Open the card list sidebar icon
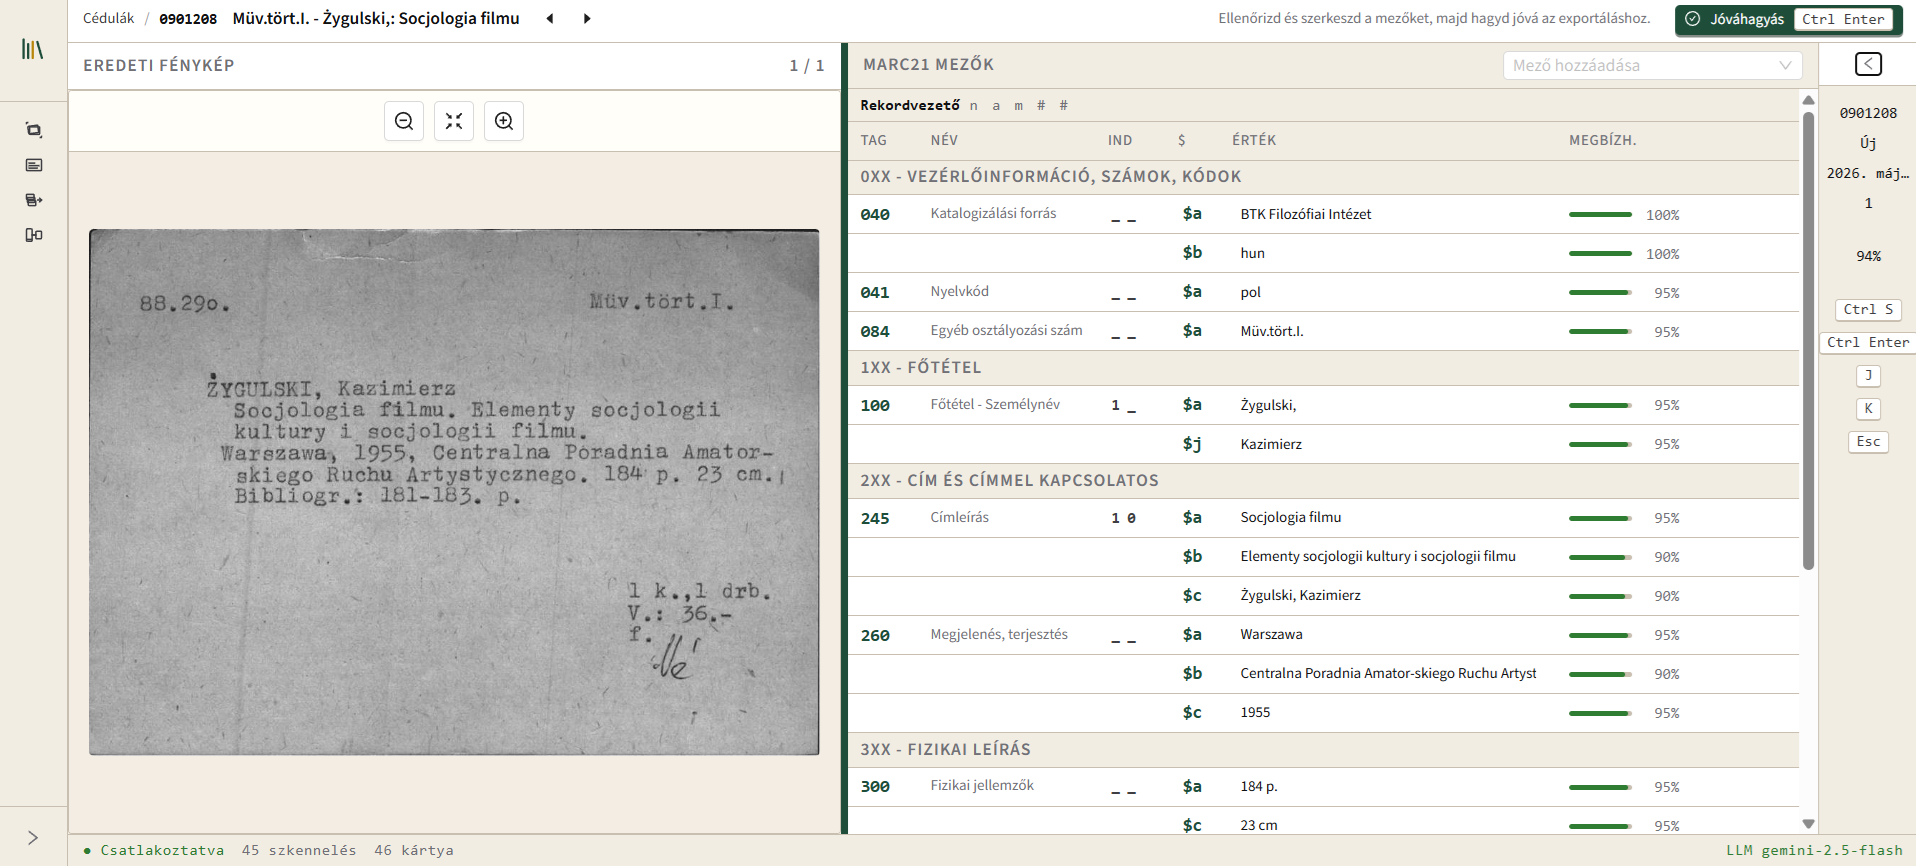The image size is (1916, 866). point(34,165)
